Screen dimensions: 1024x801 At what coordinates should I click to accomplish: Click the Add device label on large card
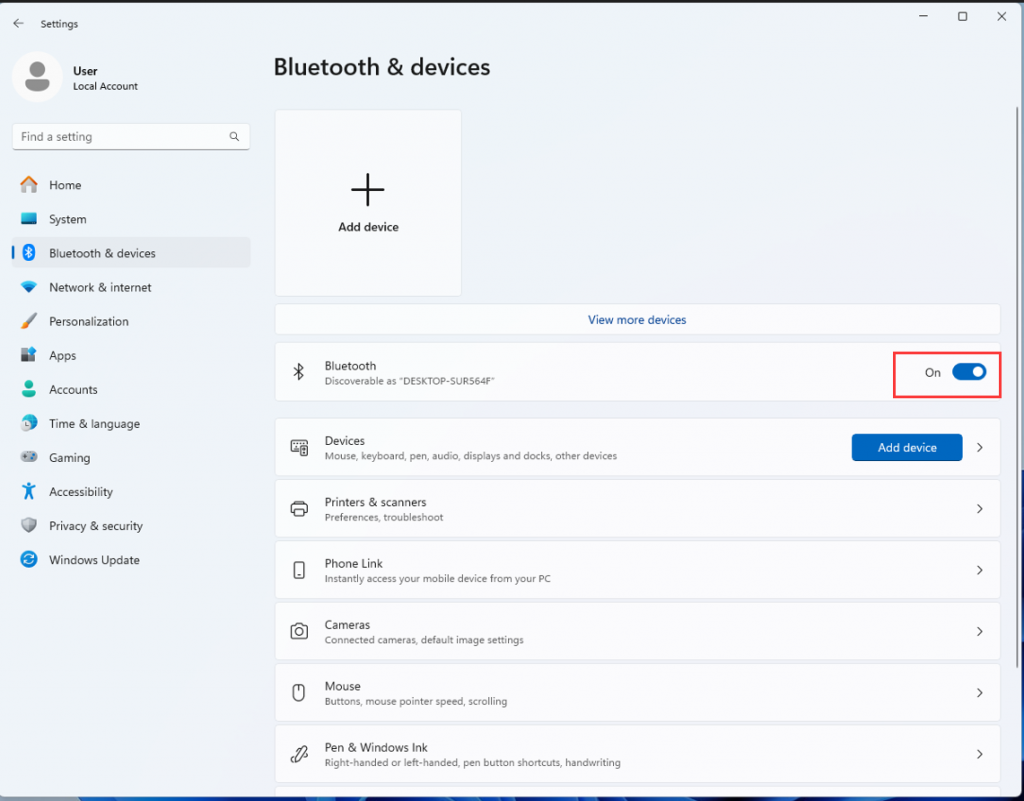[368, 227]
